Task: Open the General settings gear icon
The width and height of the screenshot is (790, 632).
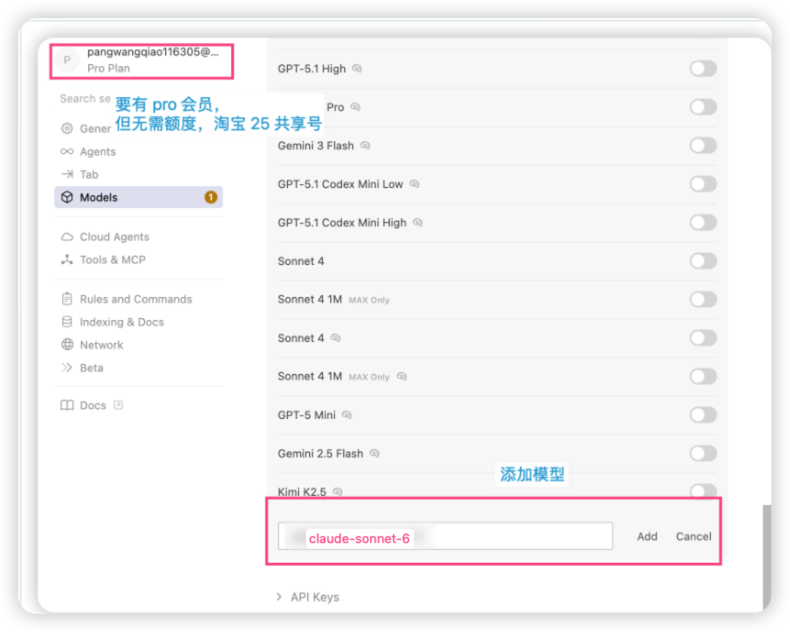Action: coord(67,128)
